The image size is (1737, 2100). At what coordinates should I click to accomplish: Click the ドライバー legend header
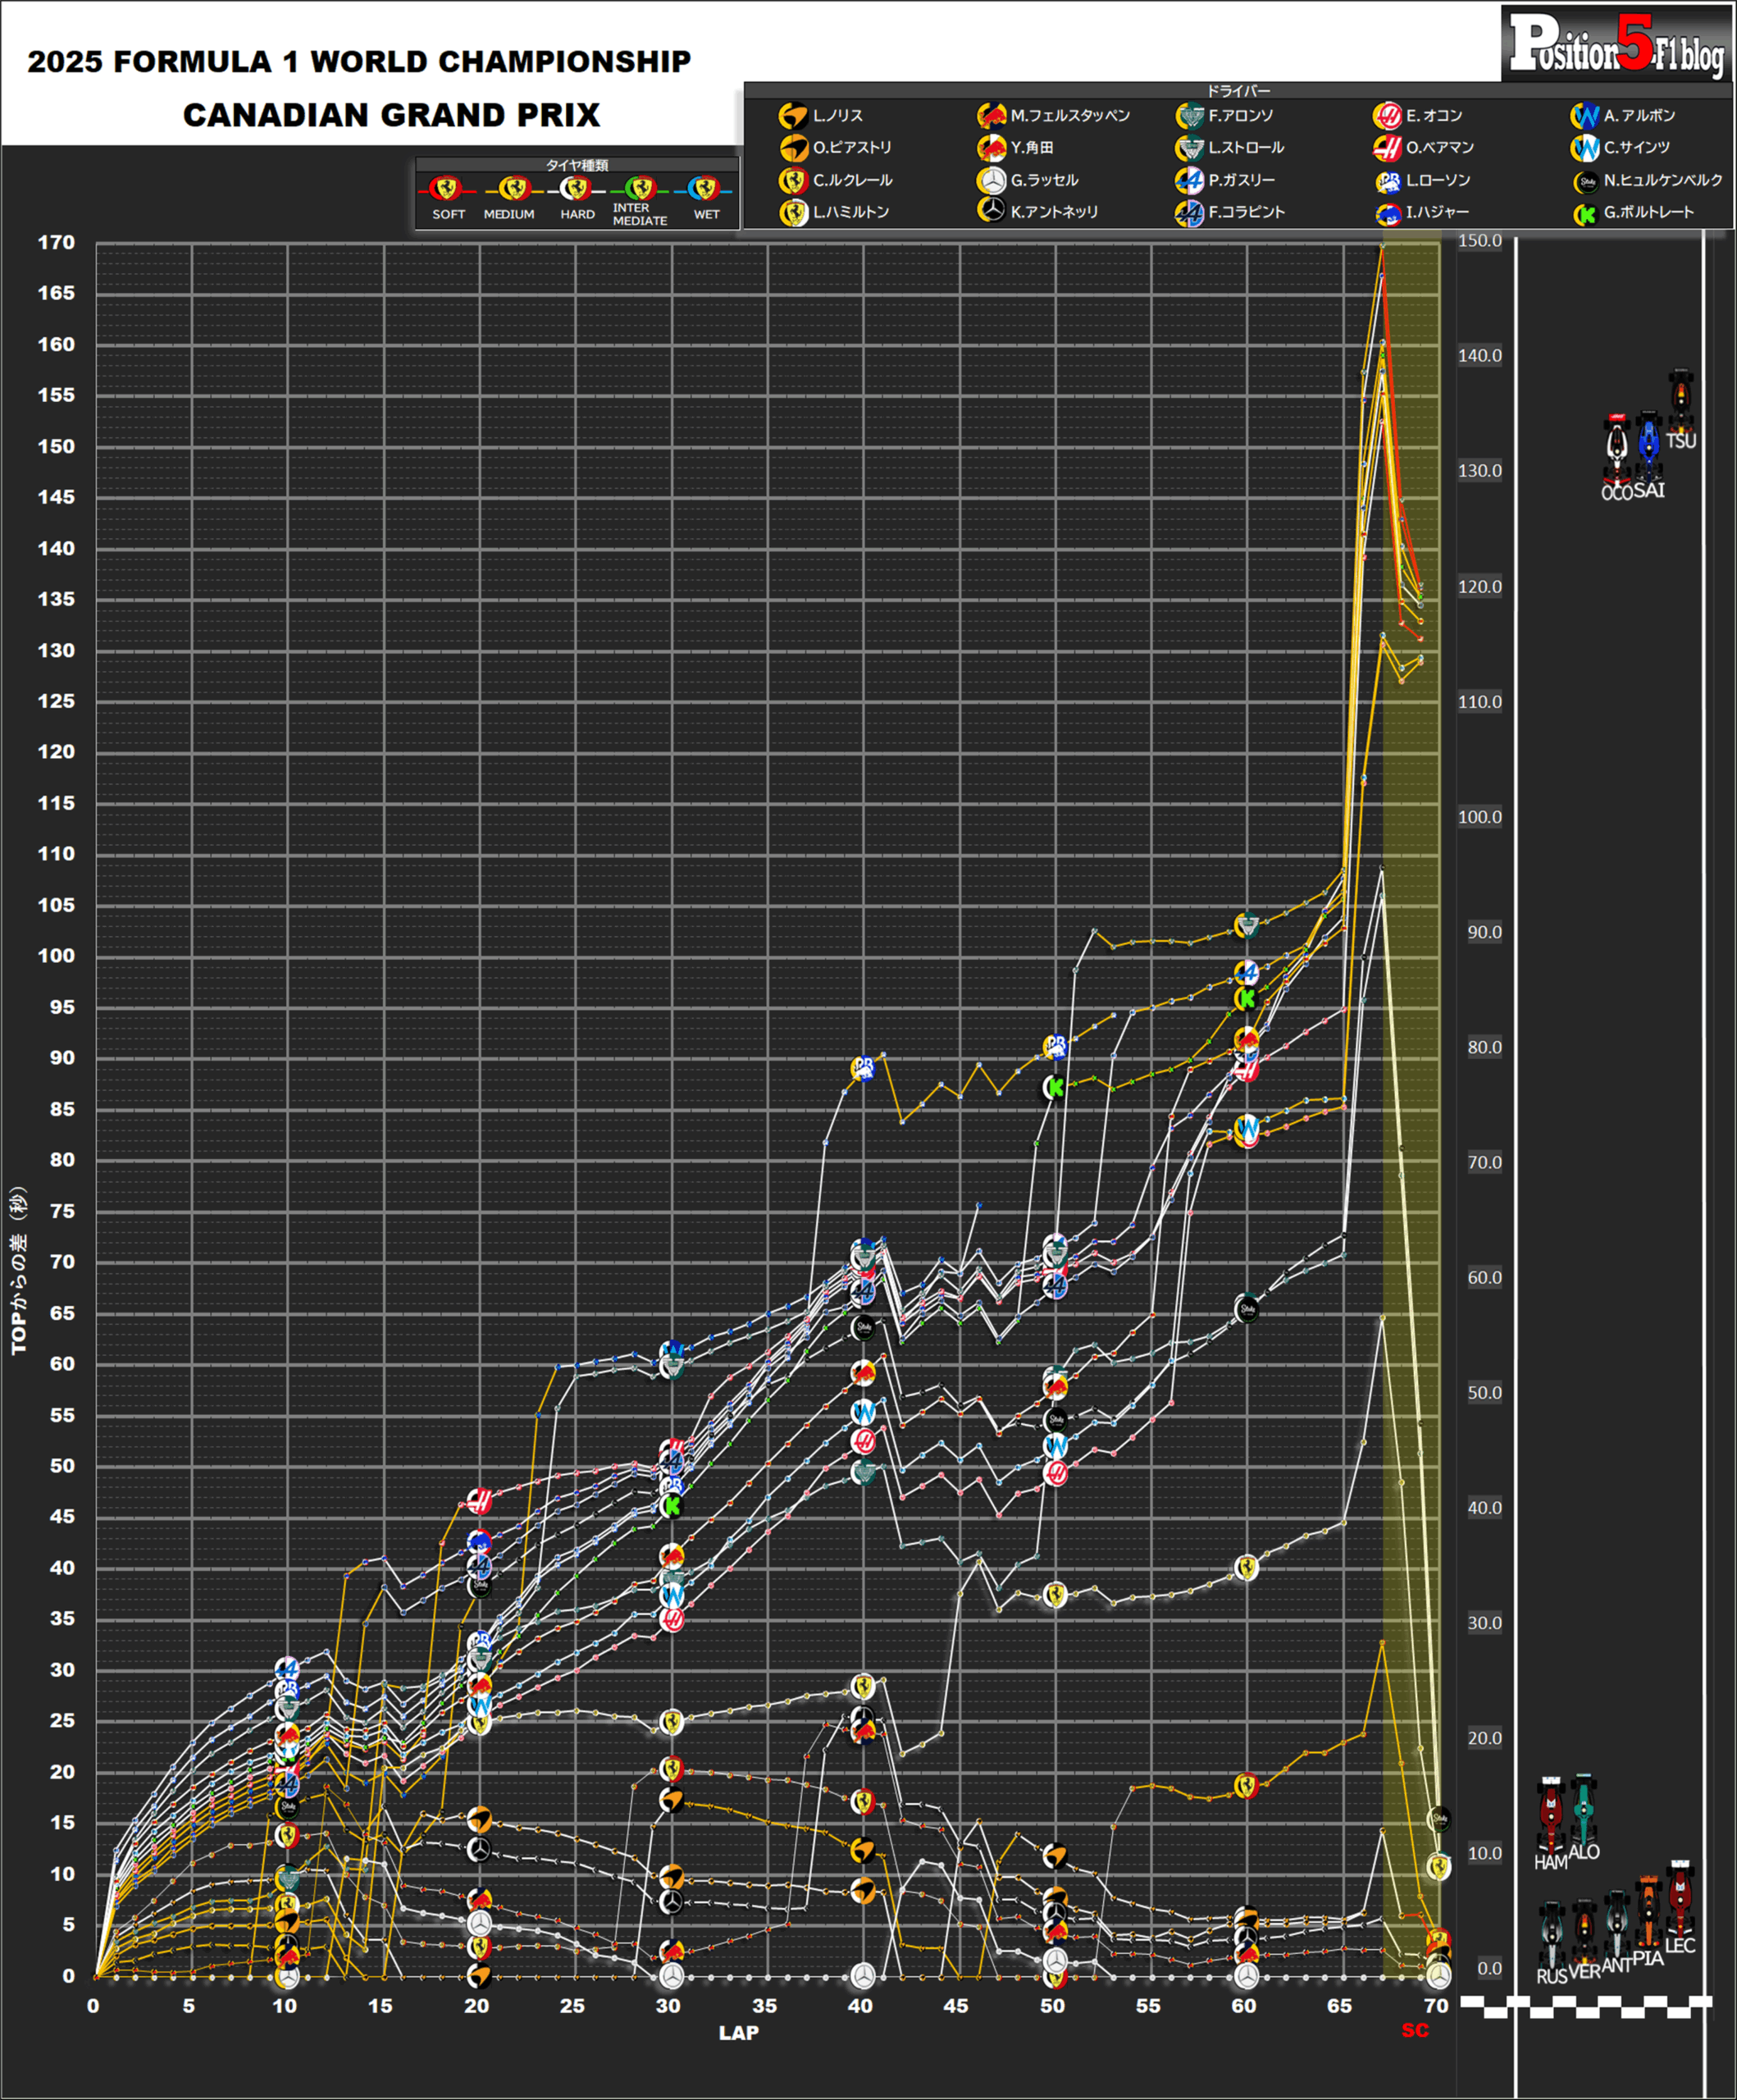(x=1238, y=91)
